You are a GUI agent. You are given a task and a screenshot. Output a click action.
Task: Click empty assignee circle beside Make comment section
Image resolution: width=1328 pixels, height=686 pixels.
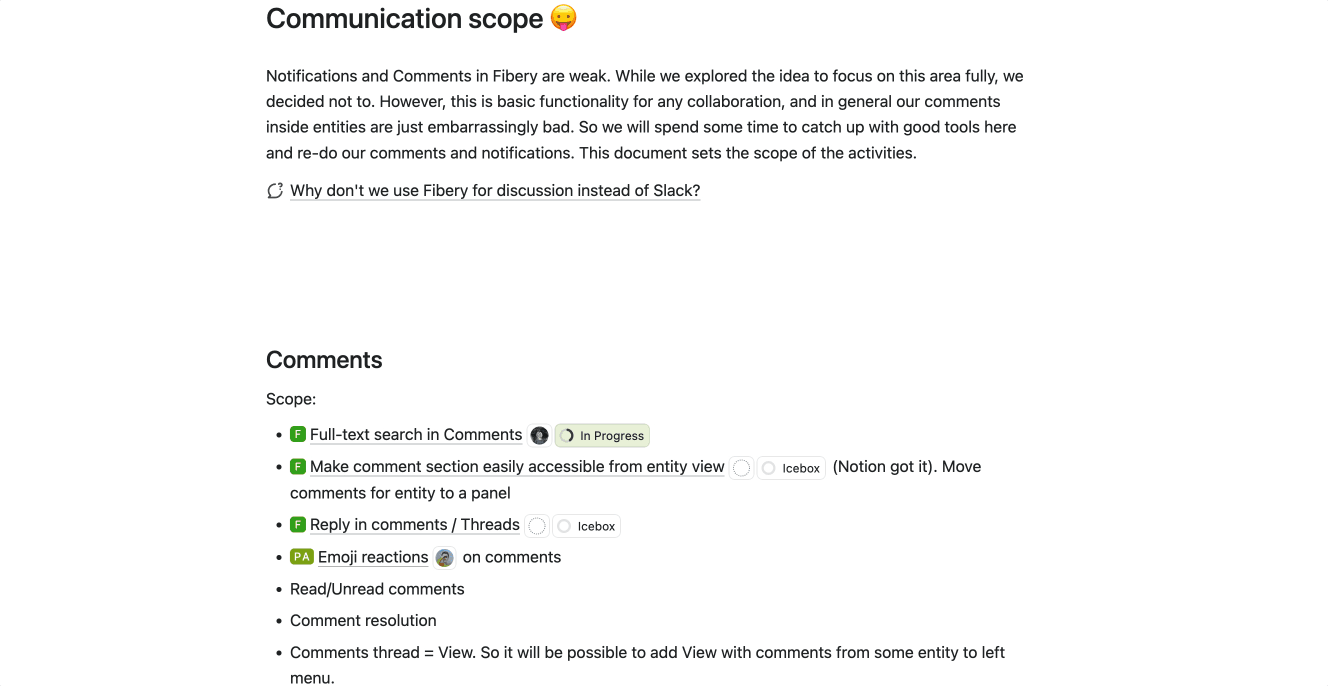pos(741,467)
